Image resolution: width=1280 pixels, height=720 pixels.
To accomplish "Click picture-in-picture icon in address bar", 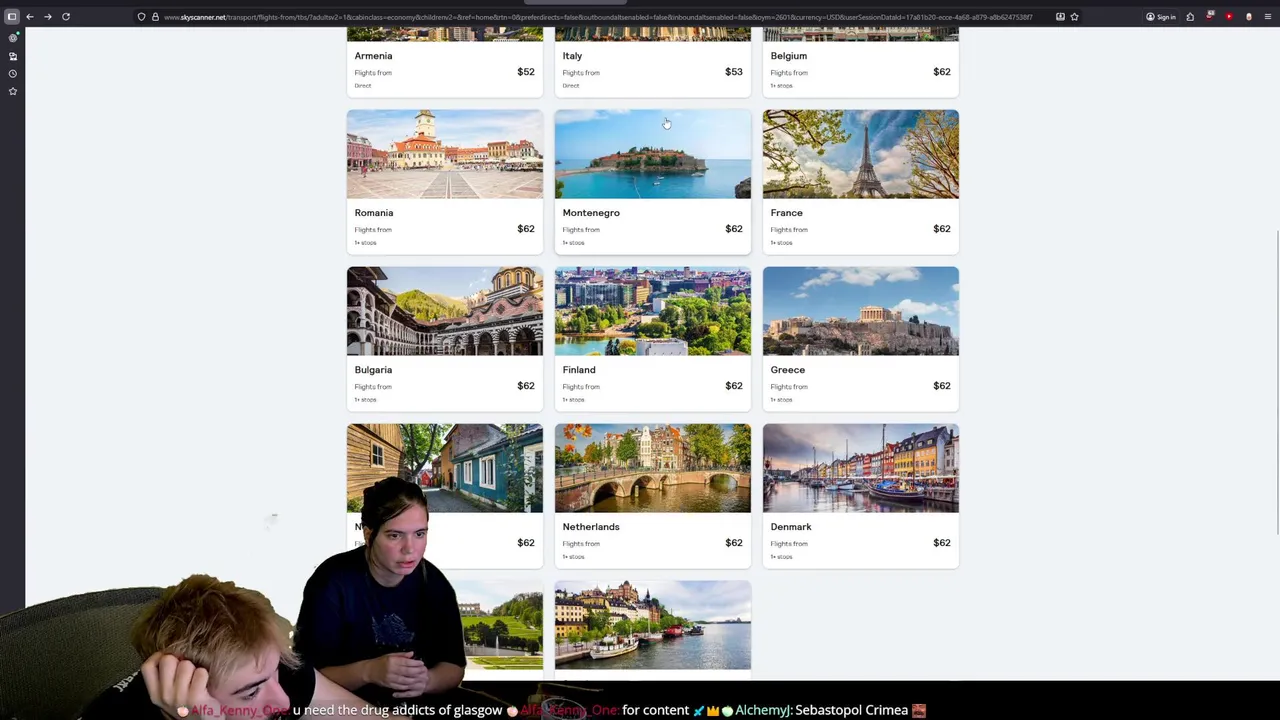I will click(1060, 17).
